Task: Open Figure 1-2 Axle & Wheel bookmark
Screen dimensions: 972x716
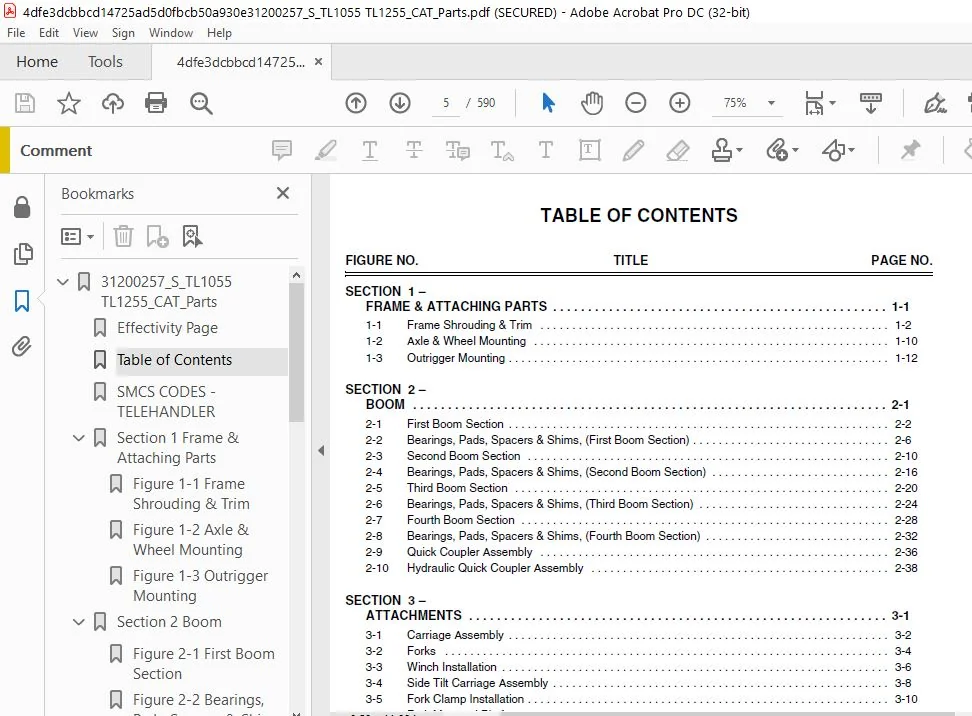Action: [x=191, y=539]
